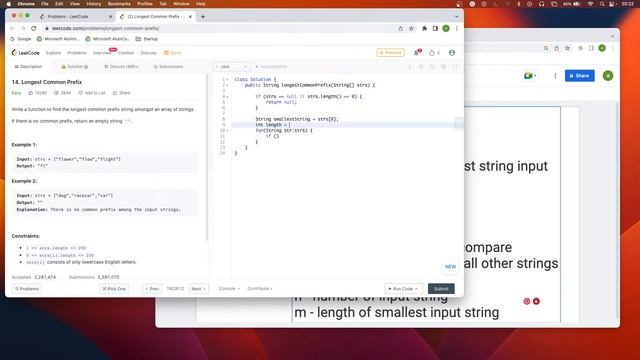Go to Next problem
Image resolution: width=640 pixels, height=360 pixels.
[199, 289]
